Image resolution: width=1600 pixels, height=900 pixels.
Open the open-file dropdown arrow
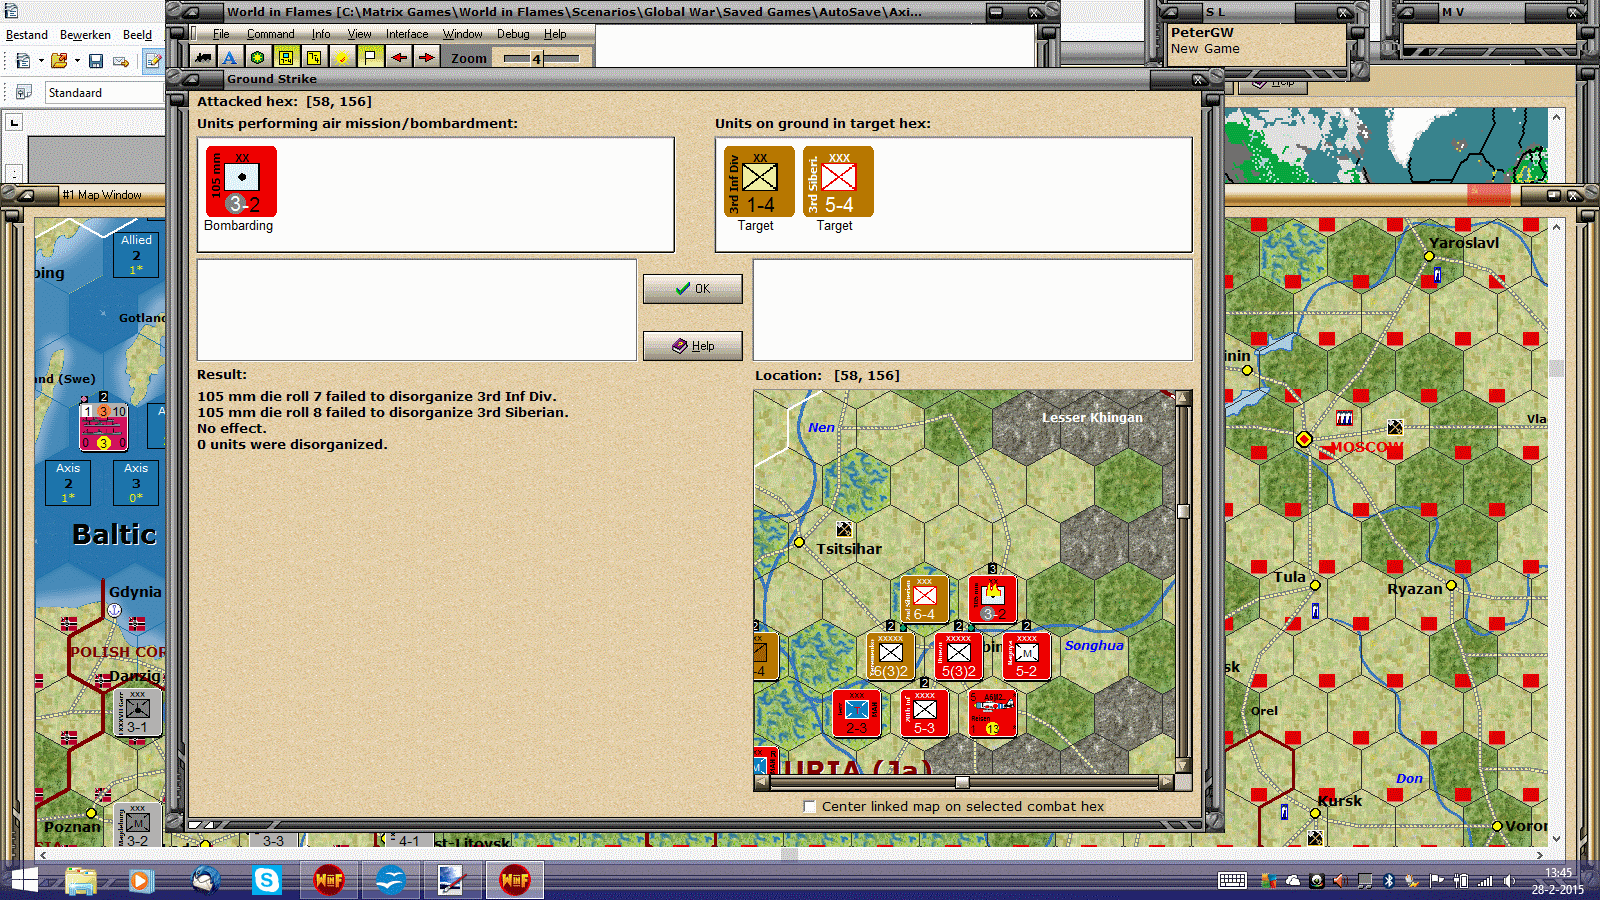pos(77,61)
